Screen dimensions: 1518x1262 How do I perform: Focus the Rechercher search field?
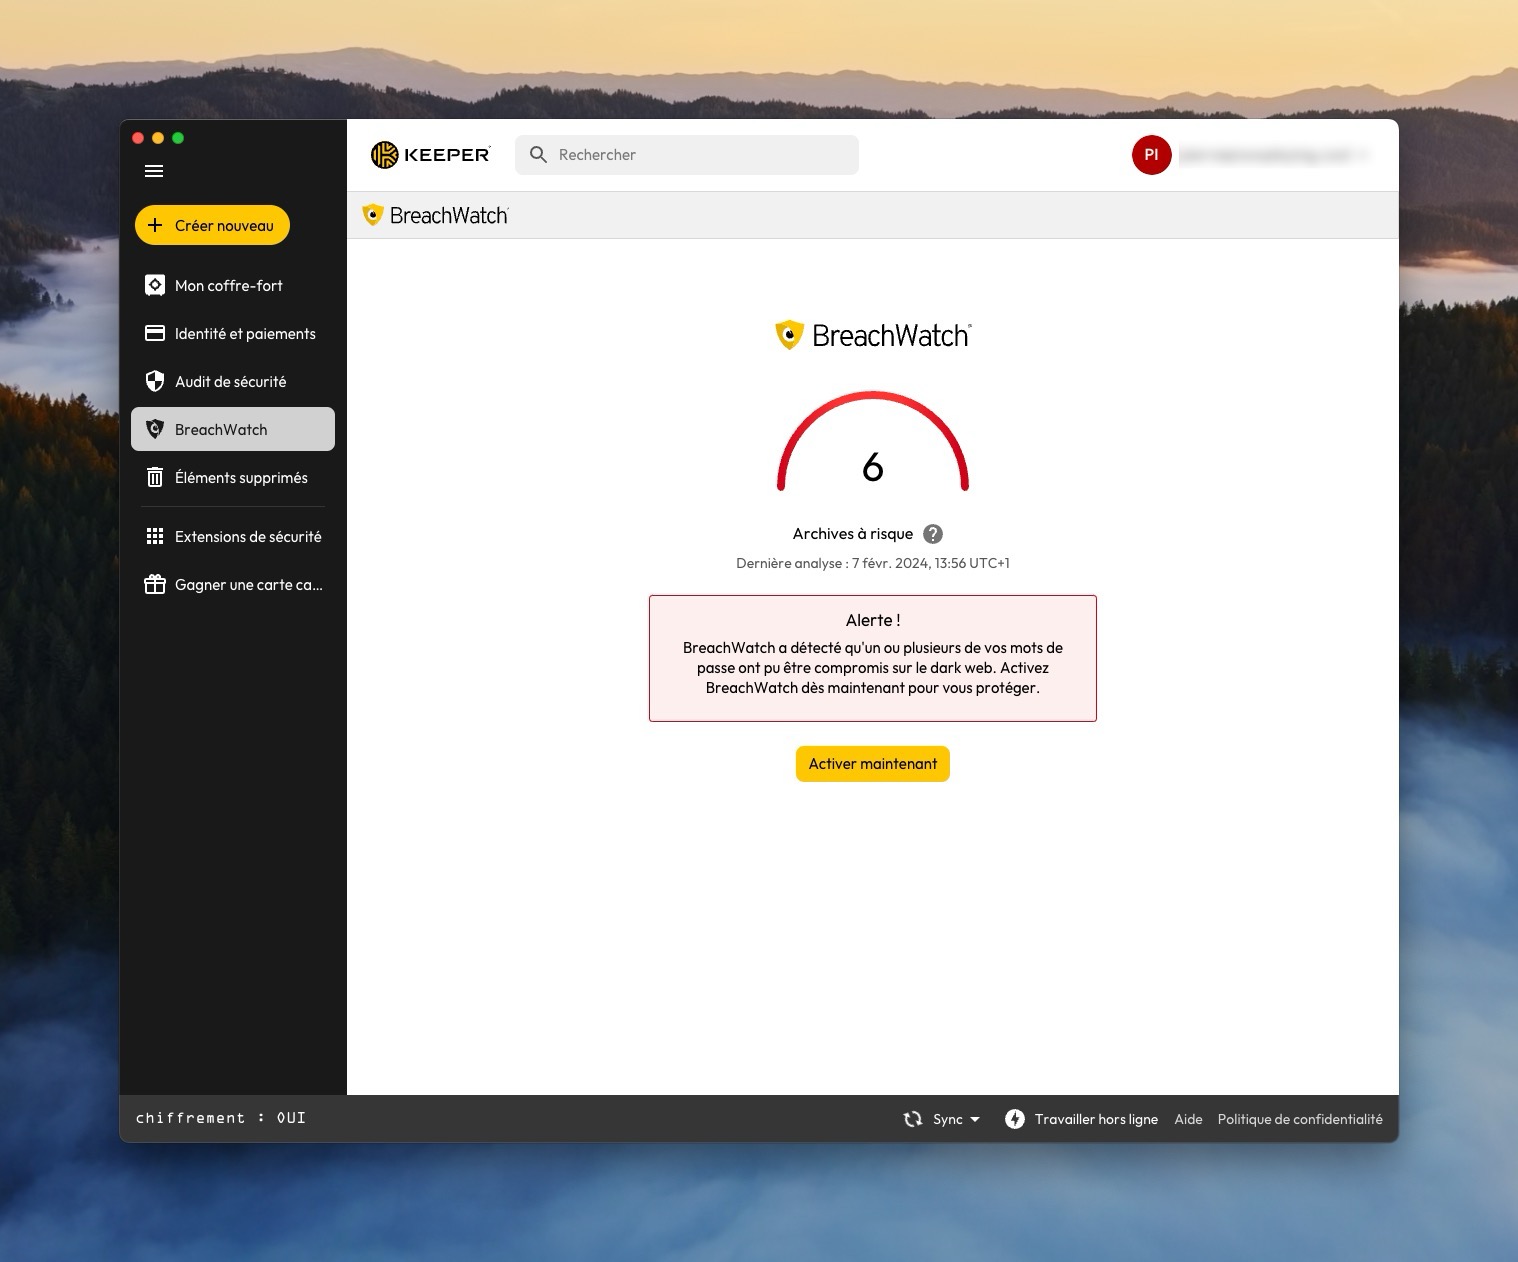pyautogui.click(x=687, y=155)
